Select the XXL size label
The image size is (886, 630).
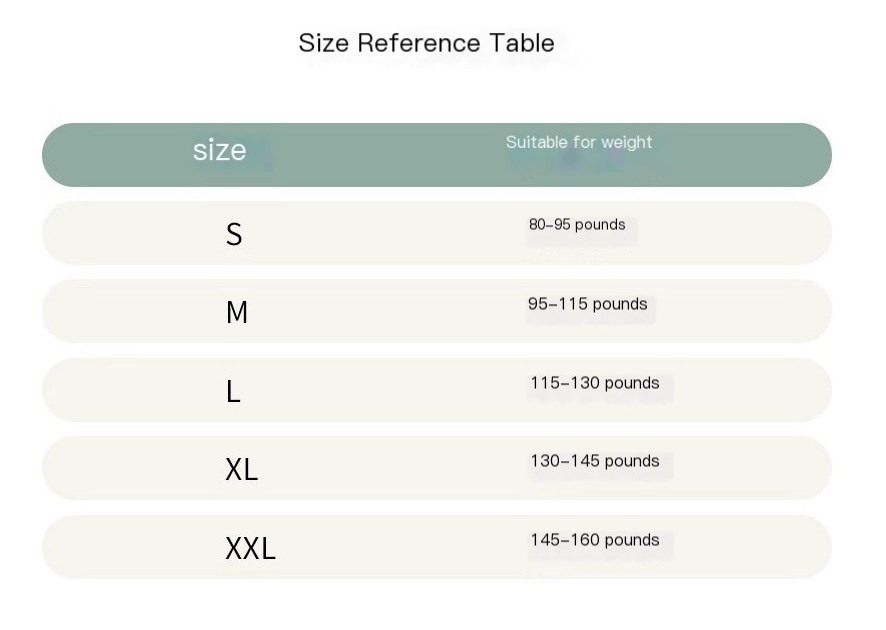(250, 548)
